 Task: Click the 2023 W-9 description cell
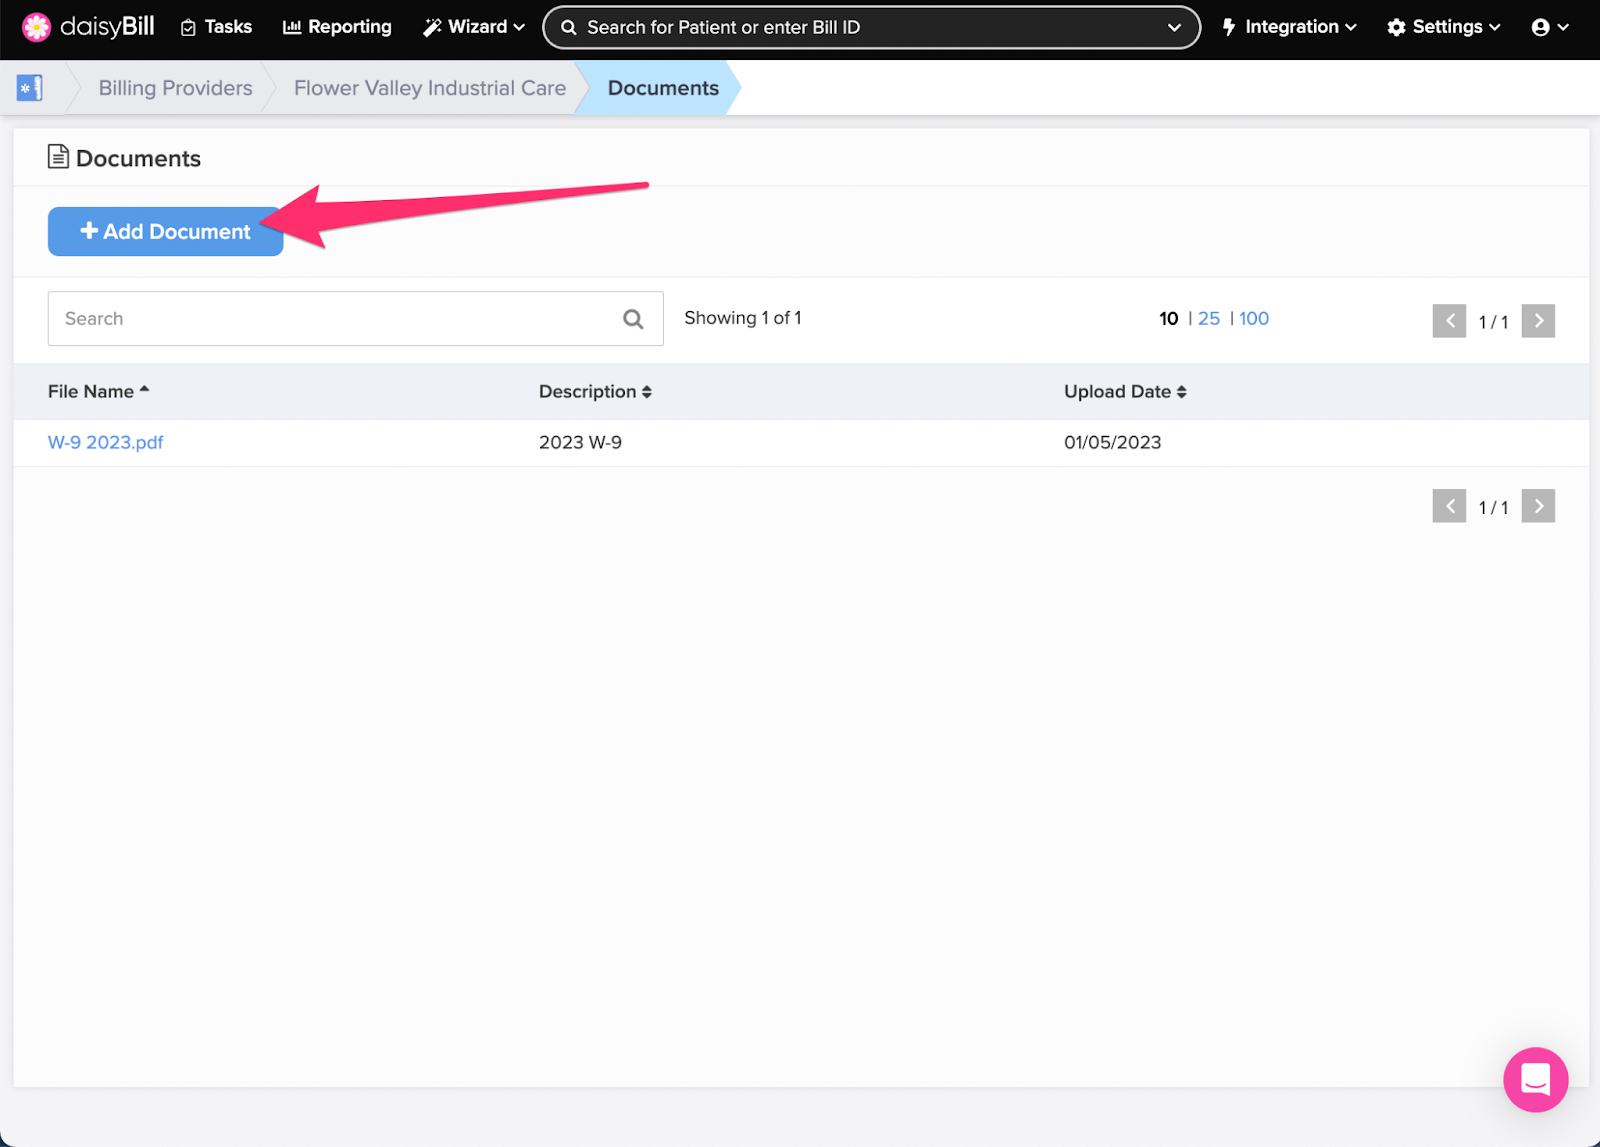[x=580, y=443]
